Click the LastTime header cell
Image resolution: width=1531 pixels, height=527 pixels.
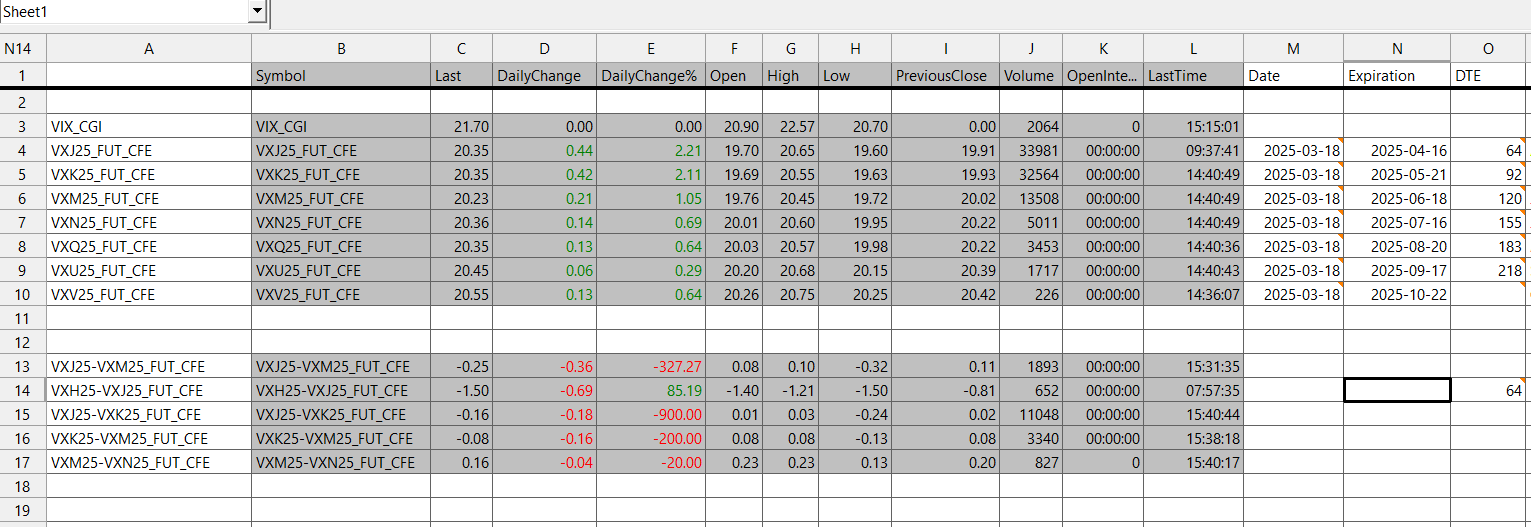click(x=1193, y=75)
